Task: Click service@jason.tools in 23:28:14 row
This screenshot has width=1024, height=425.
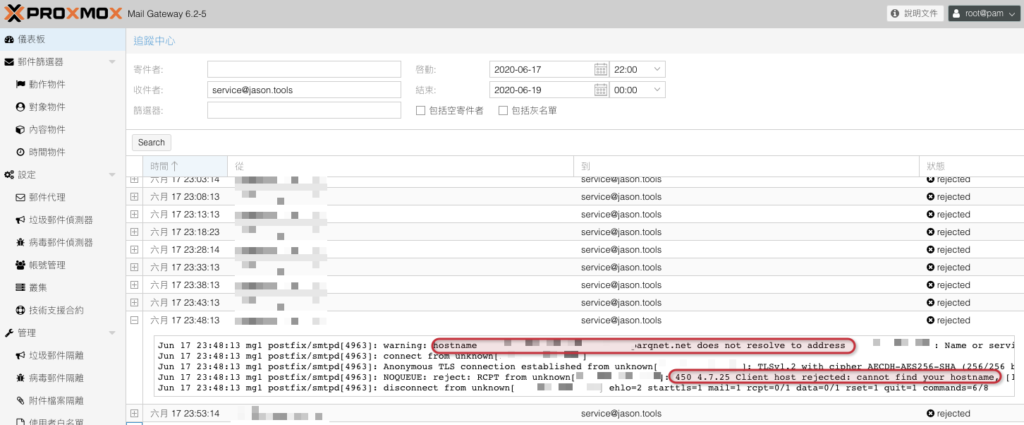Action: (x=621, y=249)
